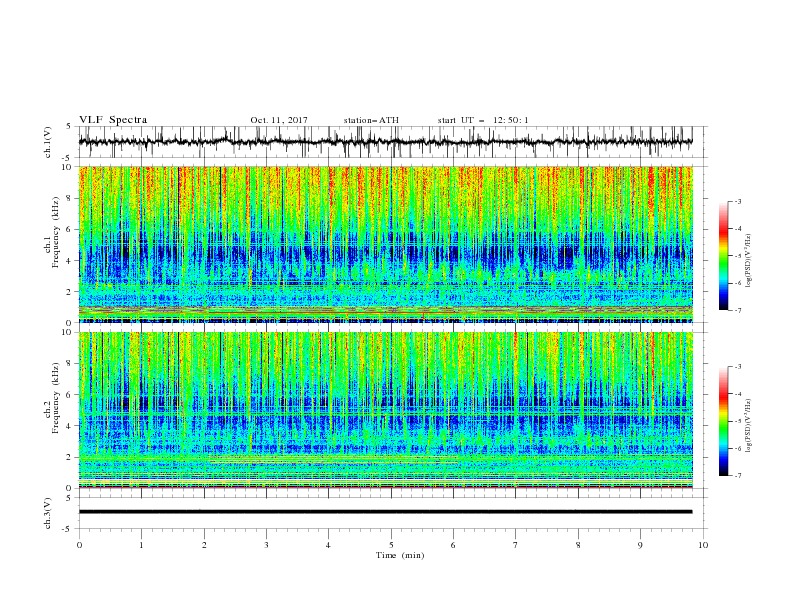Screen dimensions: 792x612
Task: Click the ch.1 spectrogram panel
Action: (385, 244)
